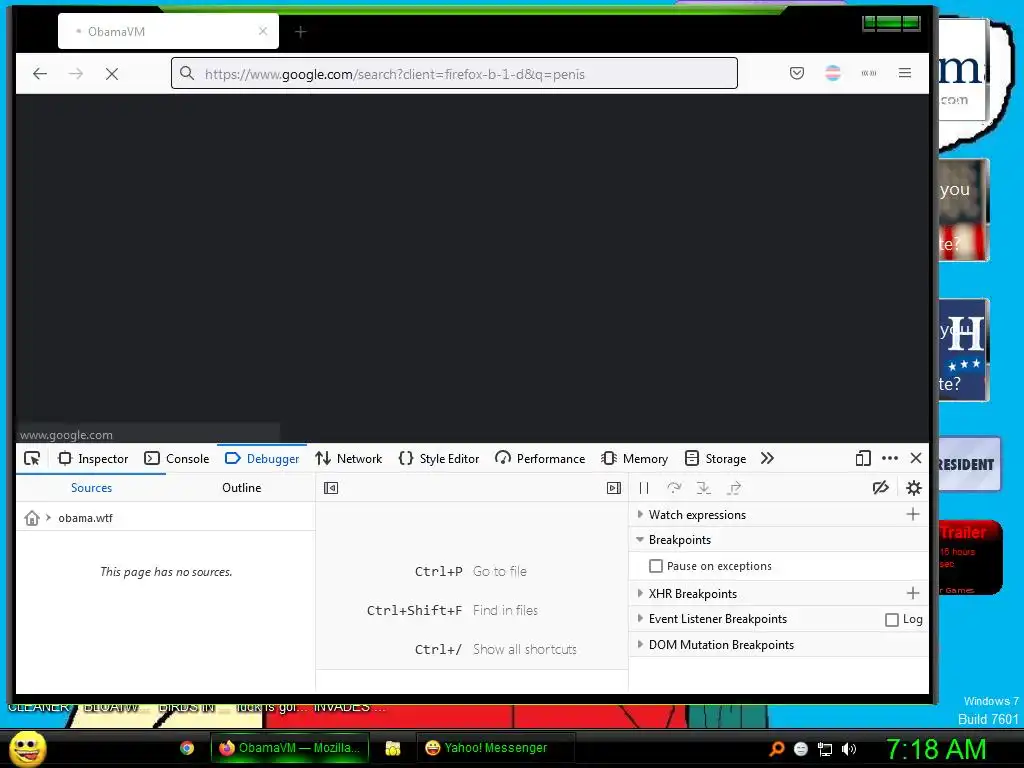Click the Step in button
The width and height of the screenshot is (1024, 768).
click(703, 488)
